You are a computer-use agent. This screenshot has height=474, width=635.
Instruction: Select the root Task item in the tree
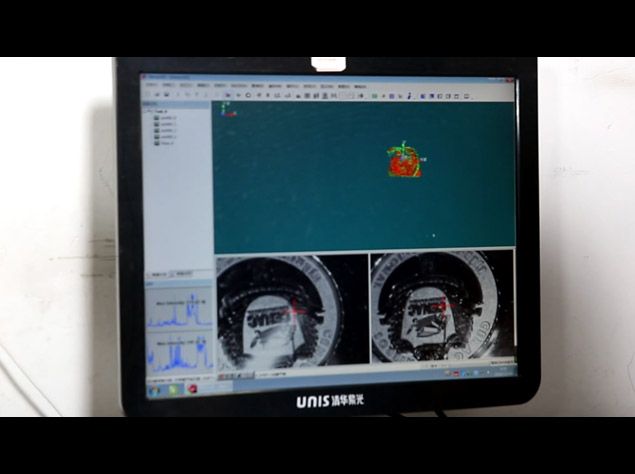click(x=160, y=111)
